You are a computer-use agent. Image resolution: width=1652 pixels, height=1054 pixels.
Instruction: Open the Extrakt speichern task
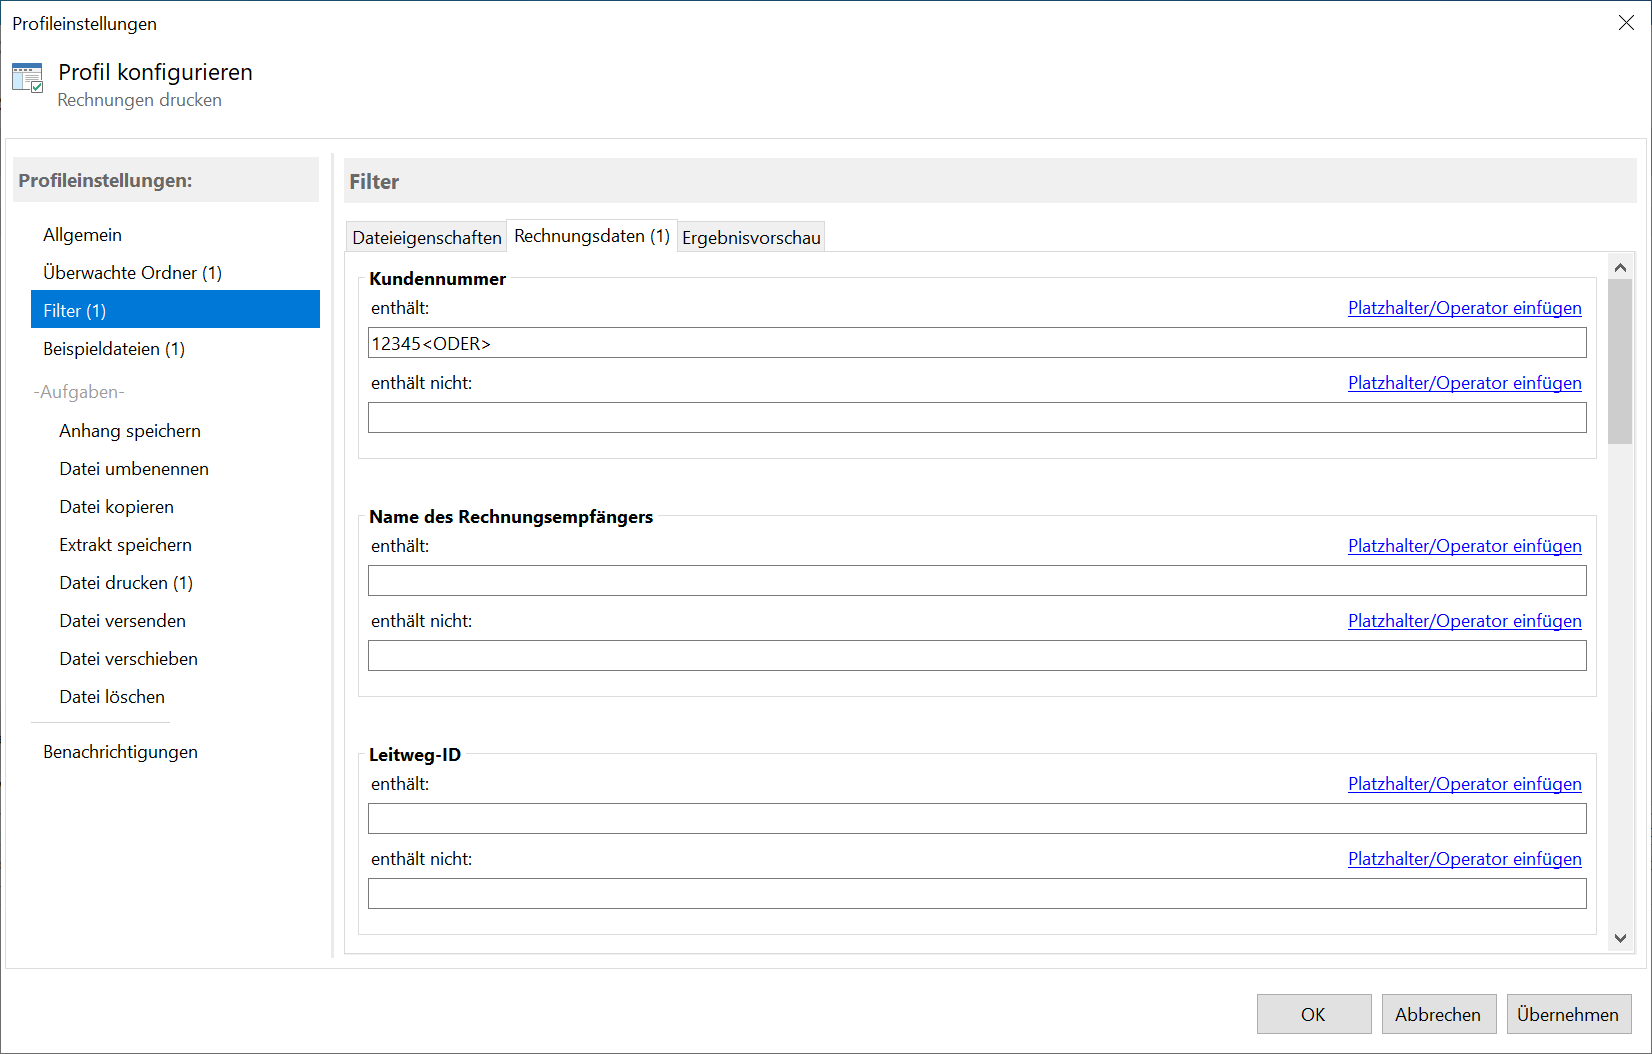click(x=125, y=545)
